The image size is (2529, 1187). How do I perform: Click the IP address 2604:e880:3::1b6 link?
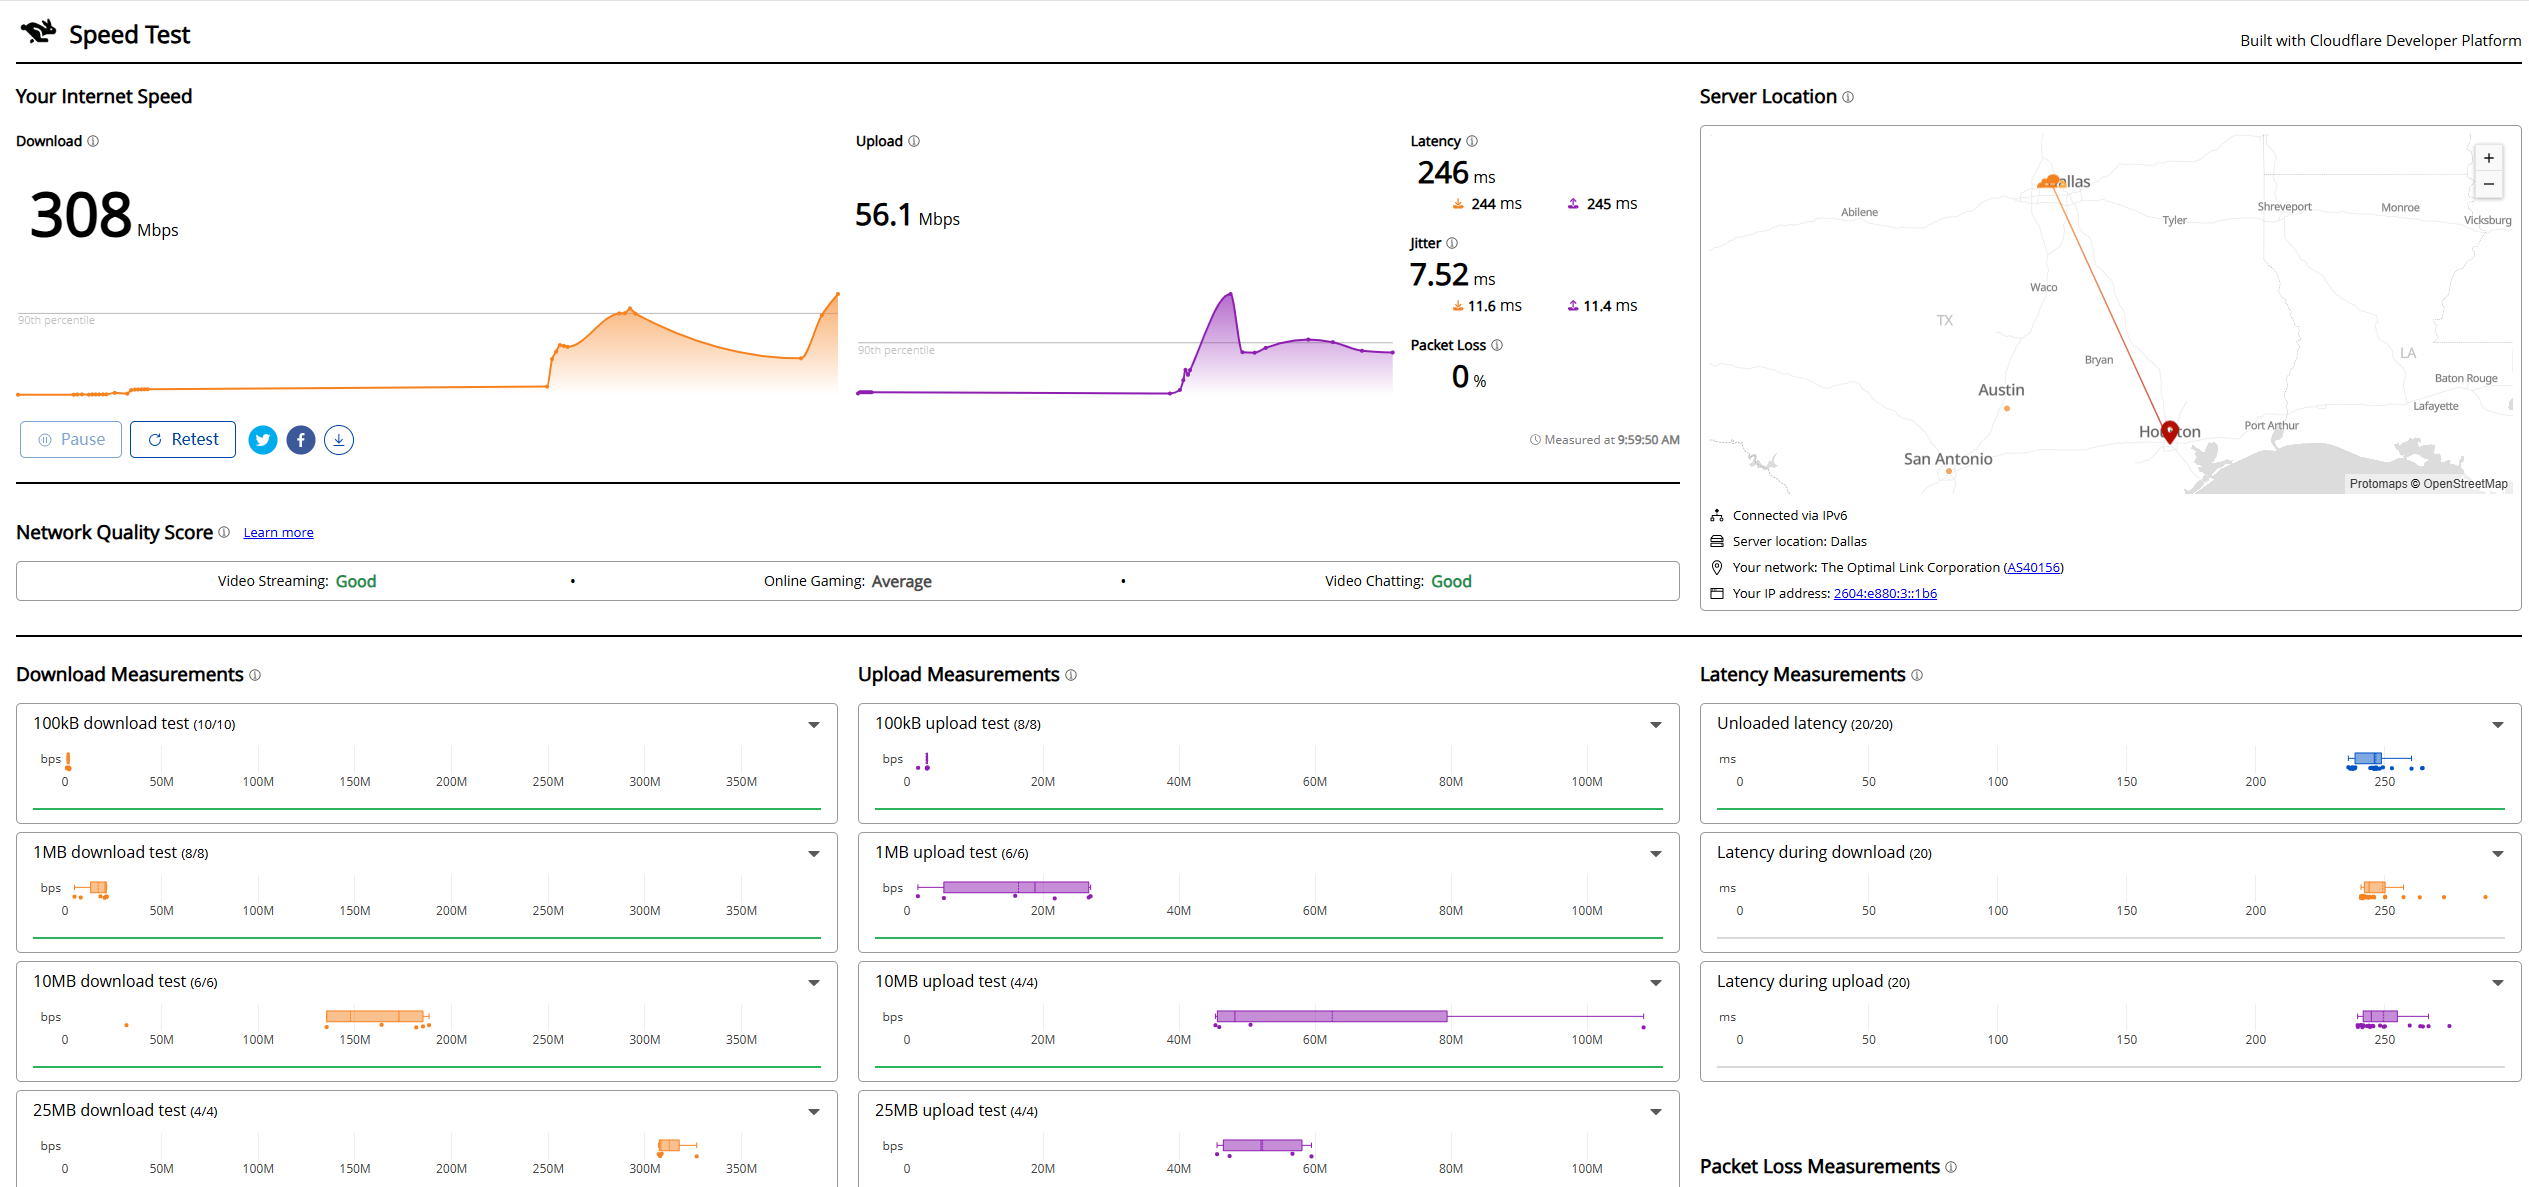pyautogui.click(x=1885, y=594)
